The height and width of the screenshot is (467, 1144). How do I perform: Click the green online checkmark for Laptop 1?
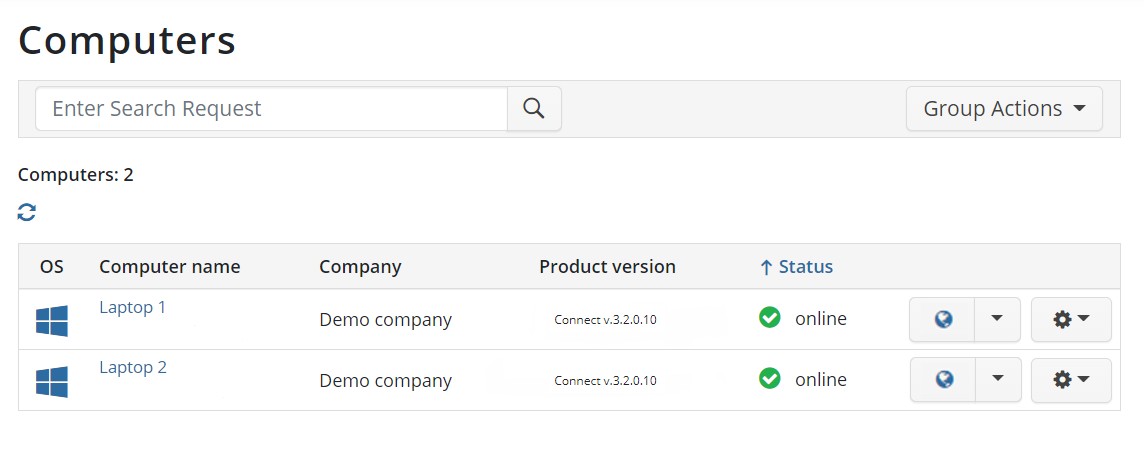click(770, 317)
